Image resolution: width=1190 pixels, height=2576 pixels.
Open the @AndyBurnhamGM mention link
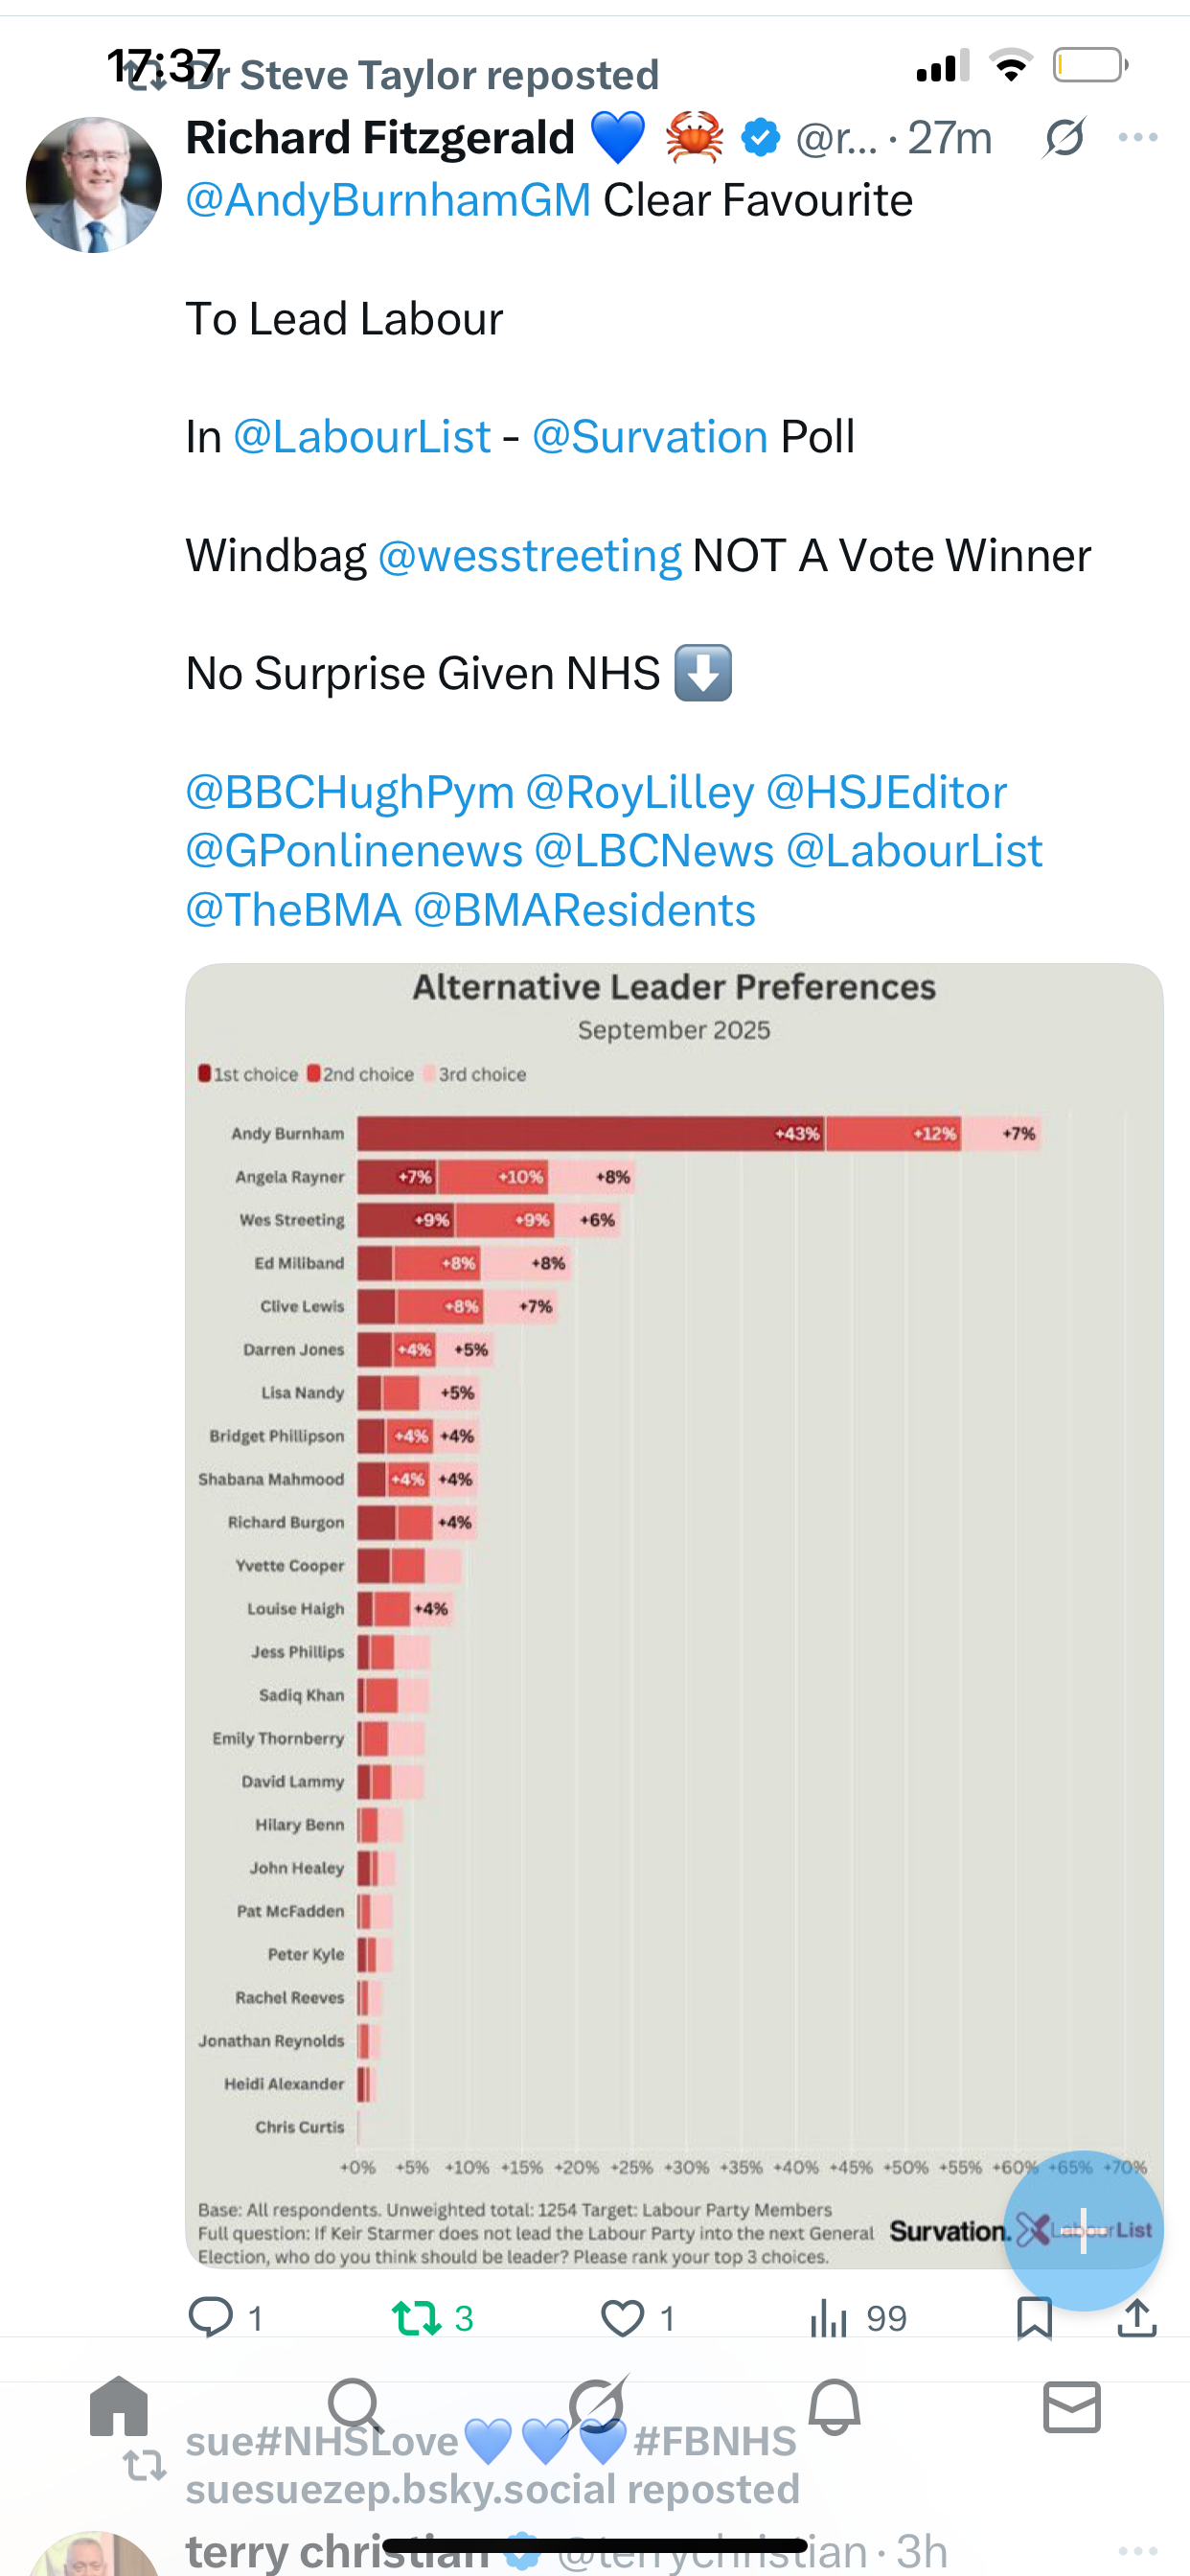tap(388, 200)
